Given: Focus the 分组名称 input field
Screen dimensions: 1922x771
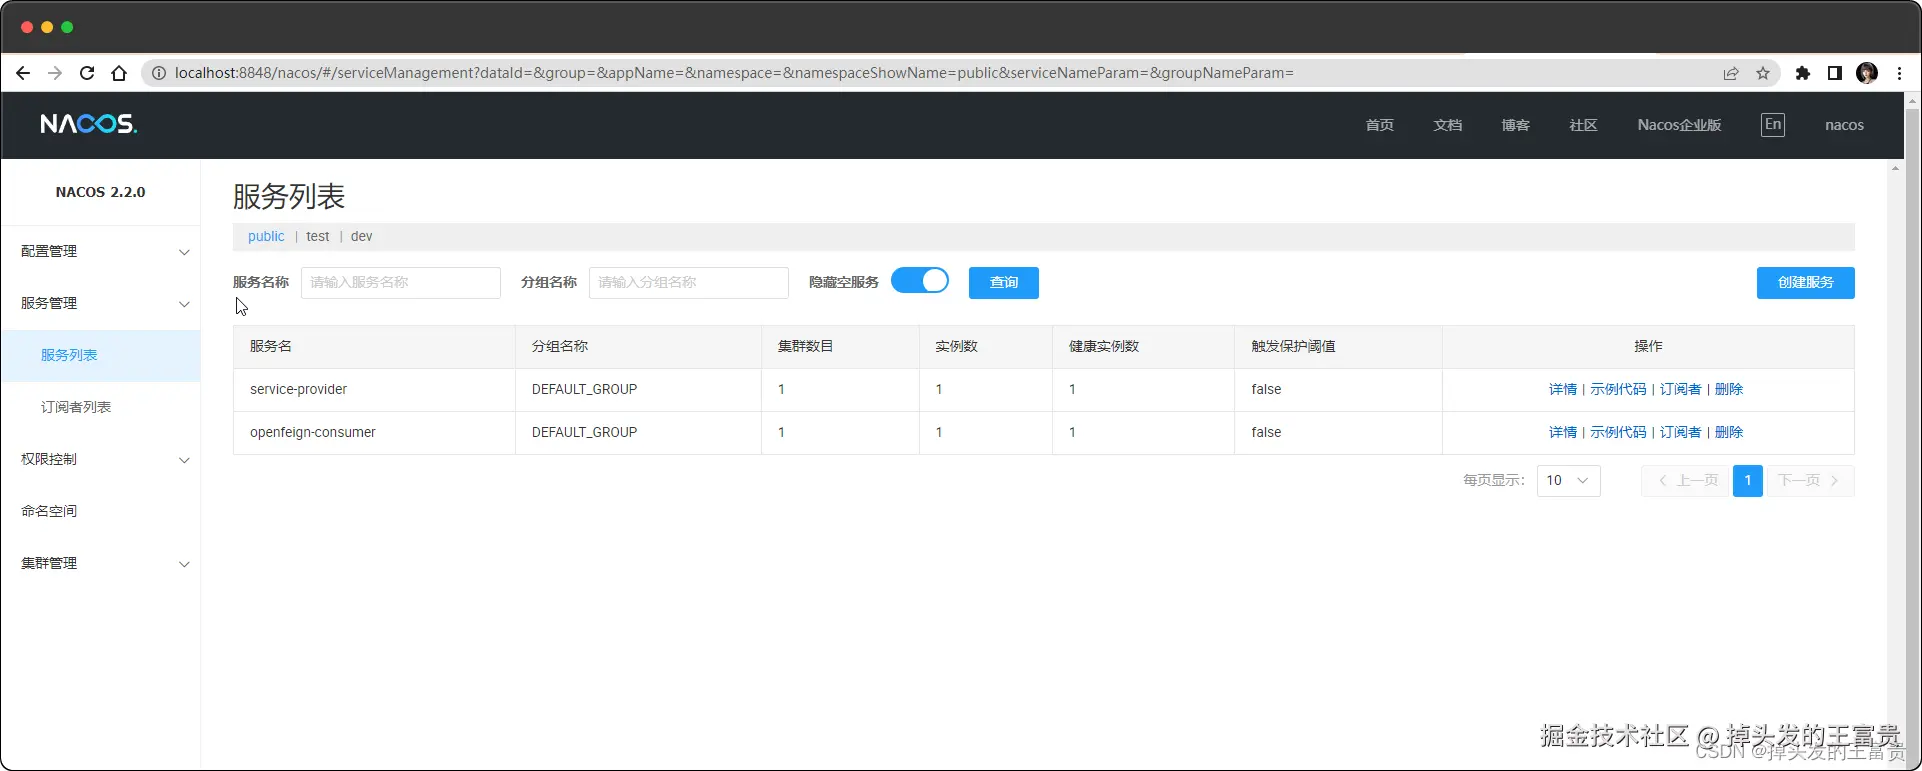Looking at the screenshot, I should pos(688,283).
